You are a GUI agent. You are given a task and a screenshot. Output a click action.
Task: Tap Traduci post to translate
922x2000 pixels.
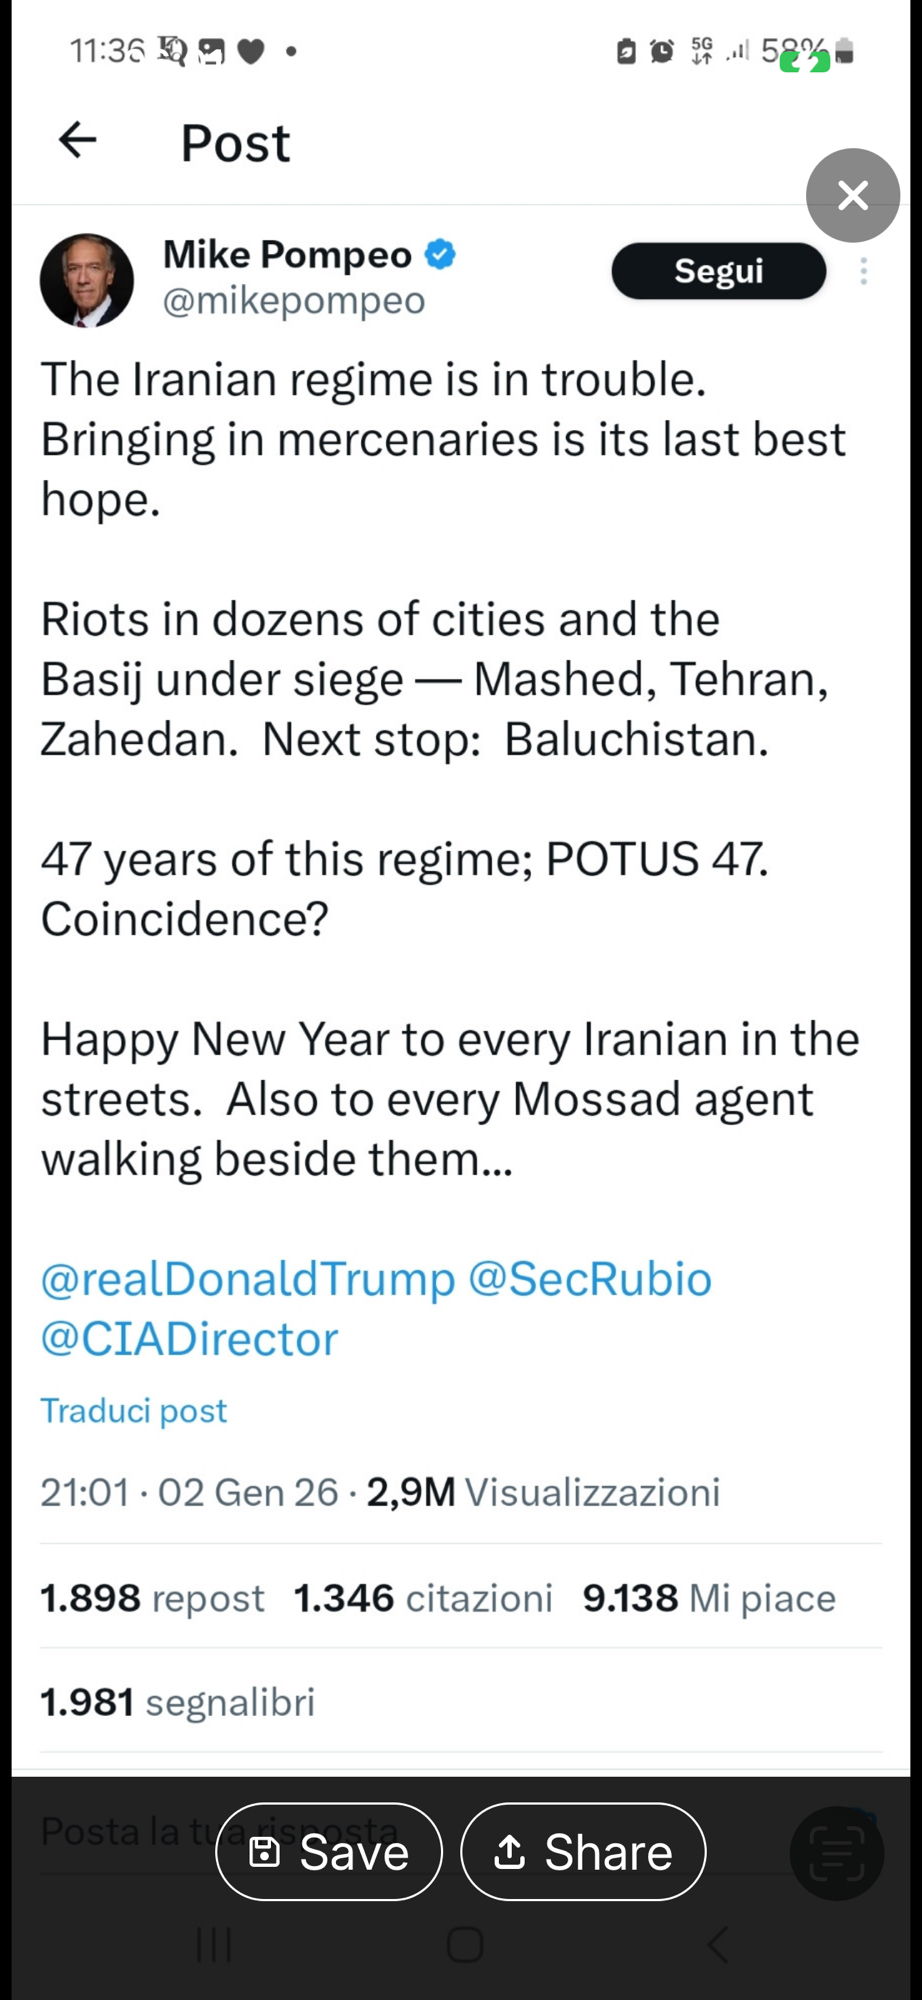(x=134, y=1411)
